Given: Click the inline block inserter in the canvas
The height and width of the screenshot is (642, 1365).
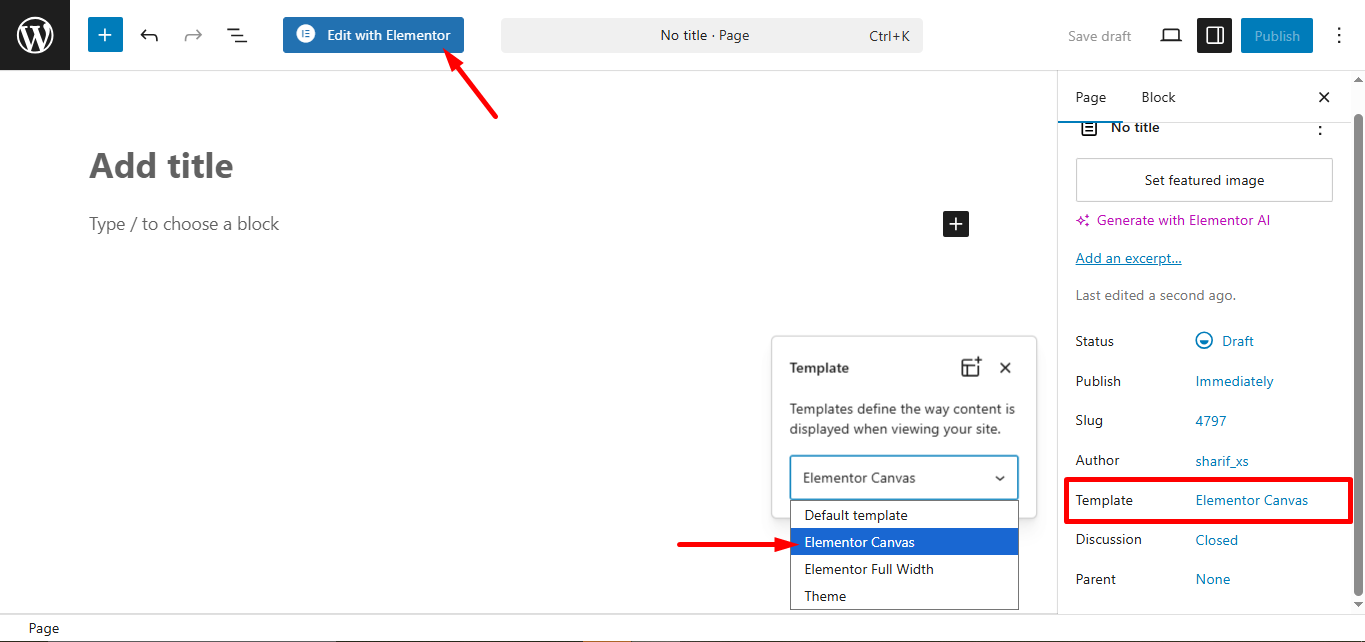Looking at the screenshot, I should [x=955, y=223].
